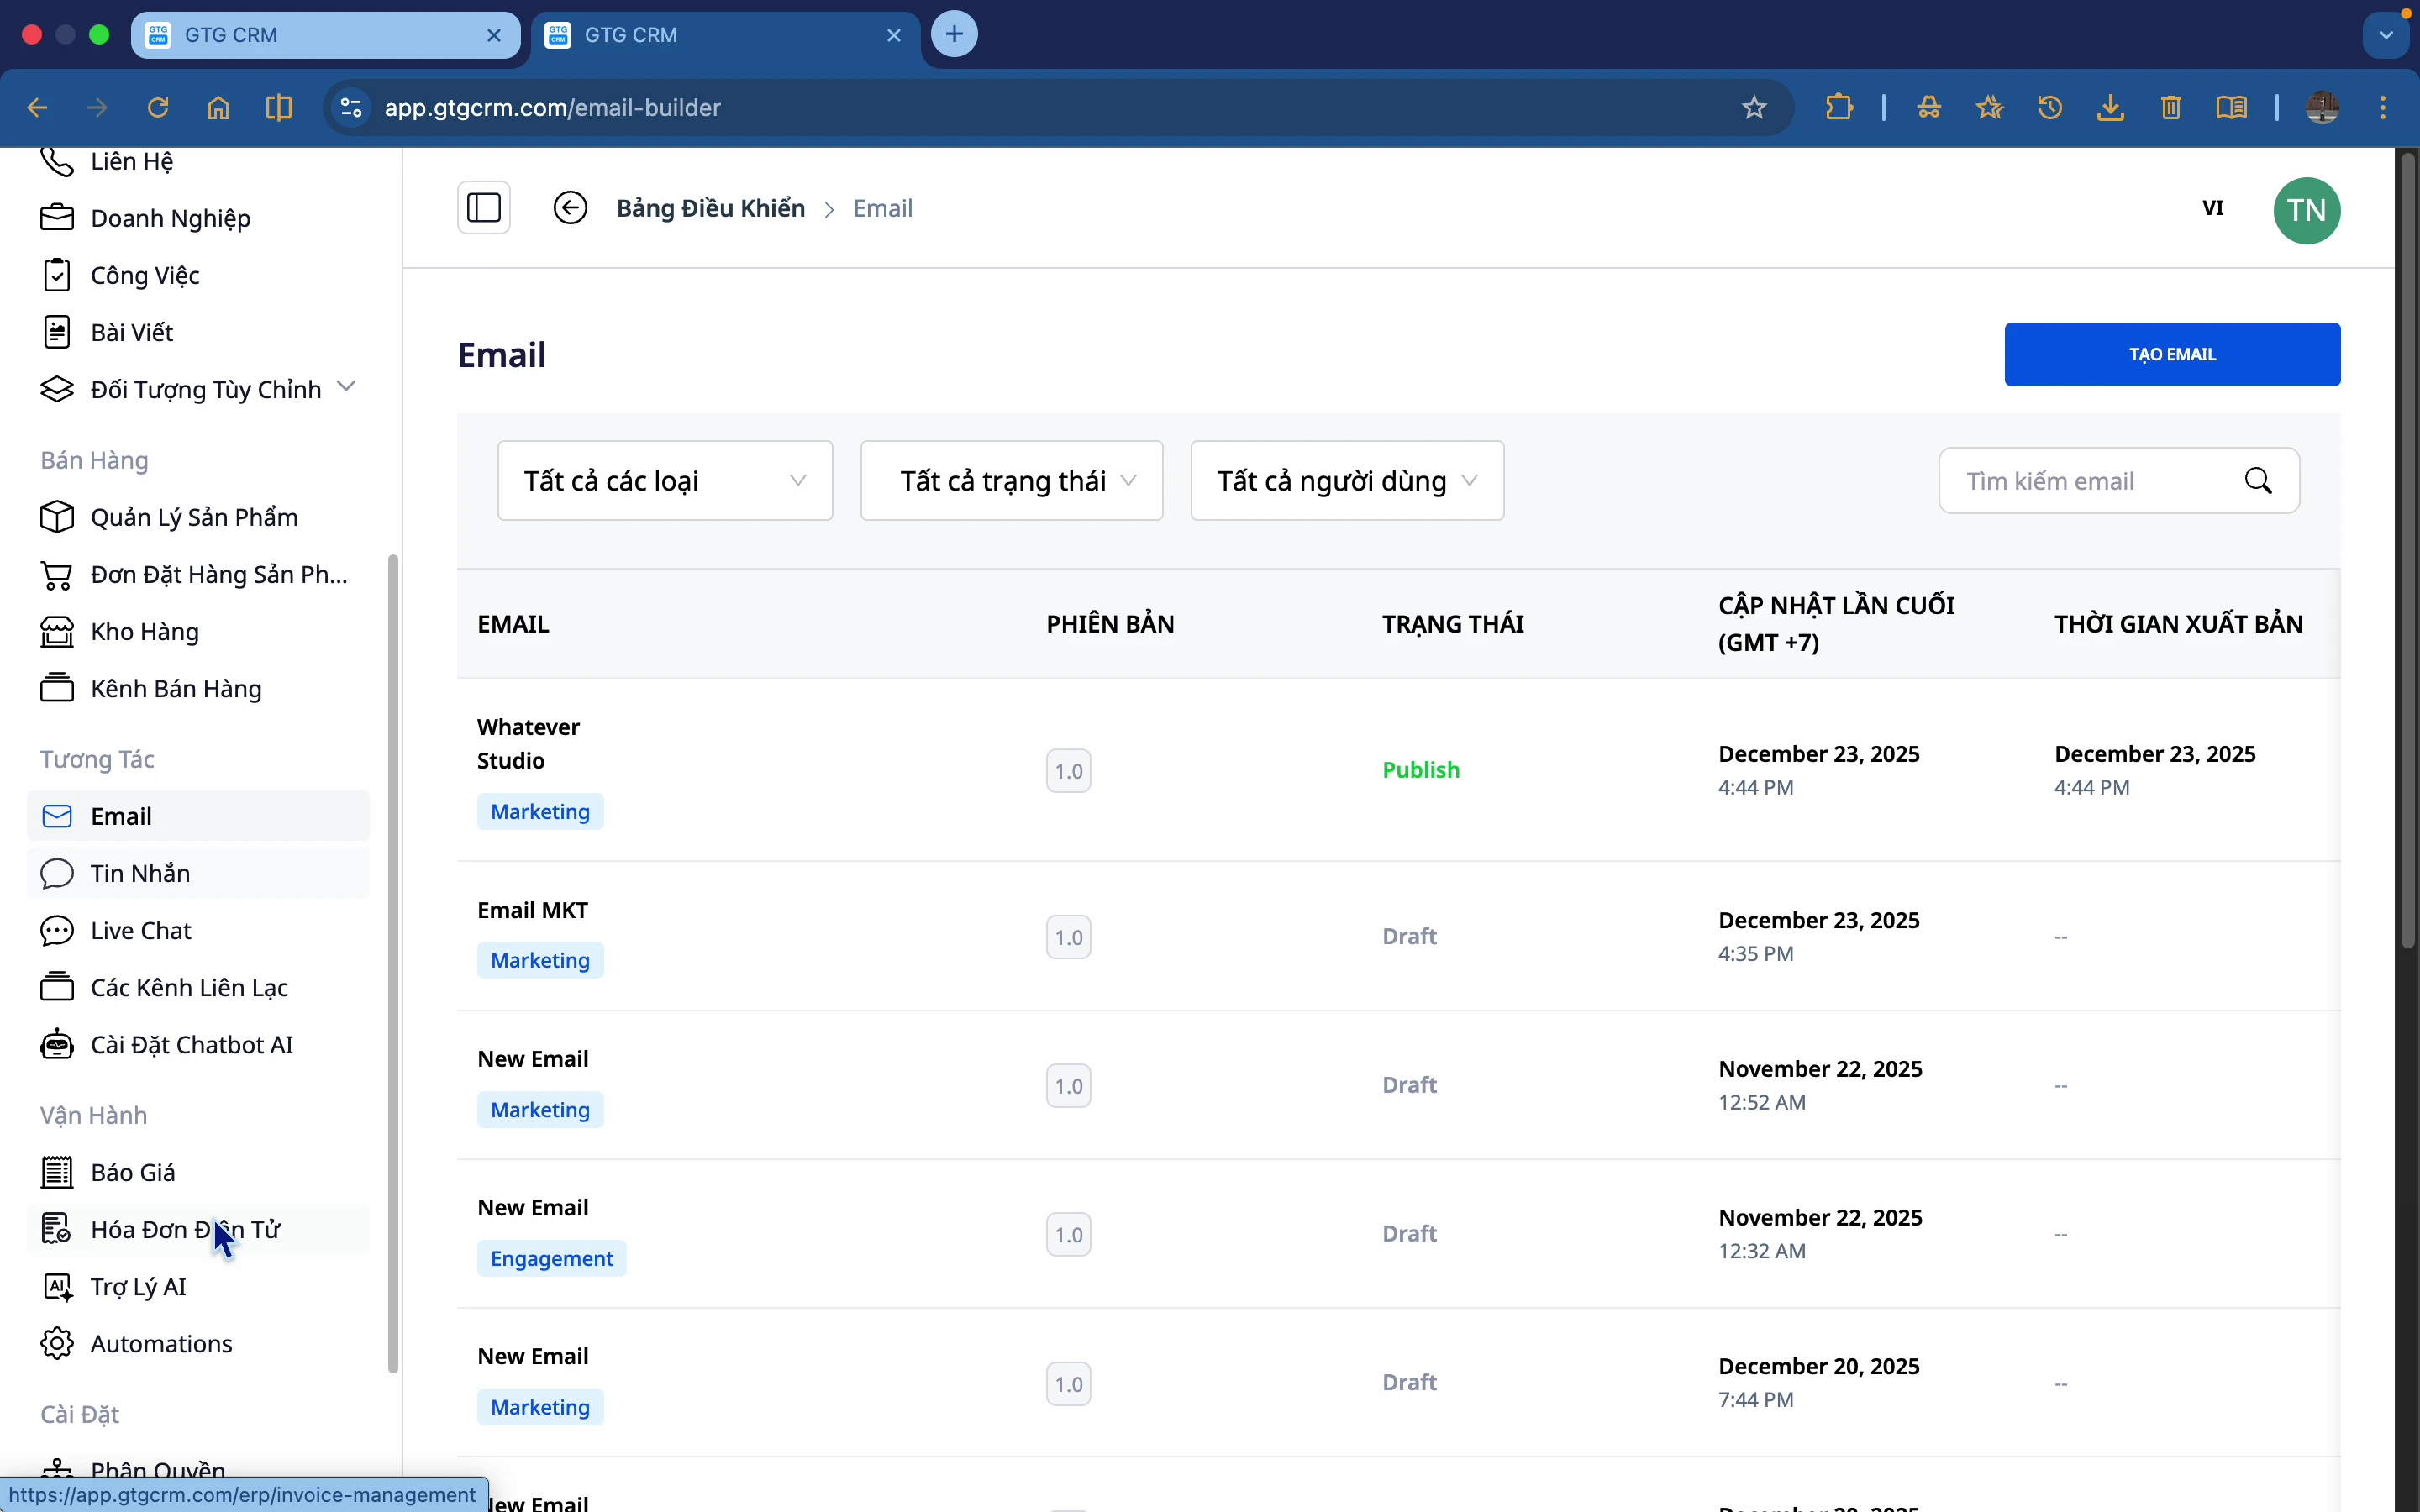Expand the Tất cả trạng thái filter
The width and height of the screenshot is (2420, 1512).
1010,481
